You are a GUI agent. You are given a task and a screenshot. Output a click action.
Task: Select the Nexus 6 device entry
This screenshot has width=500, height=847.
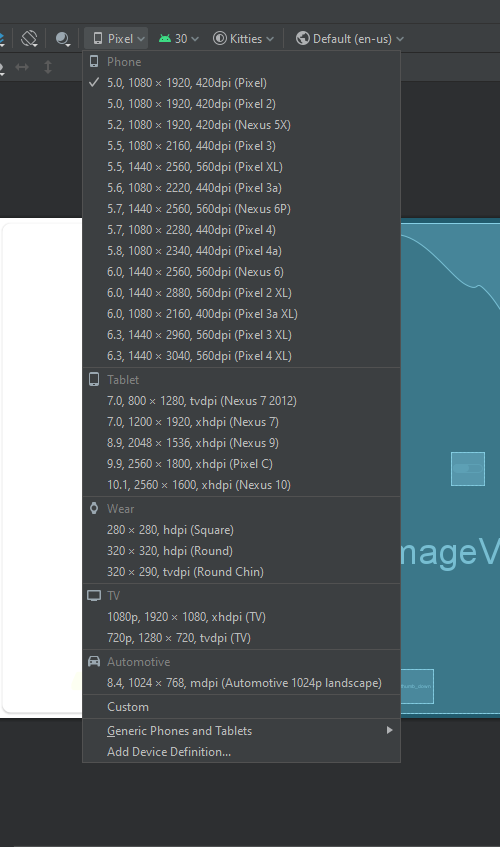tap(241, 272)
